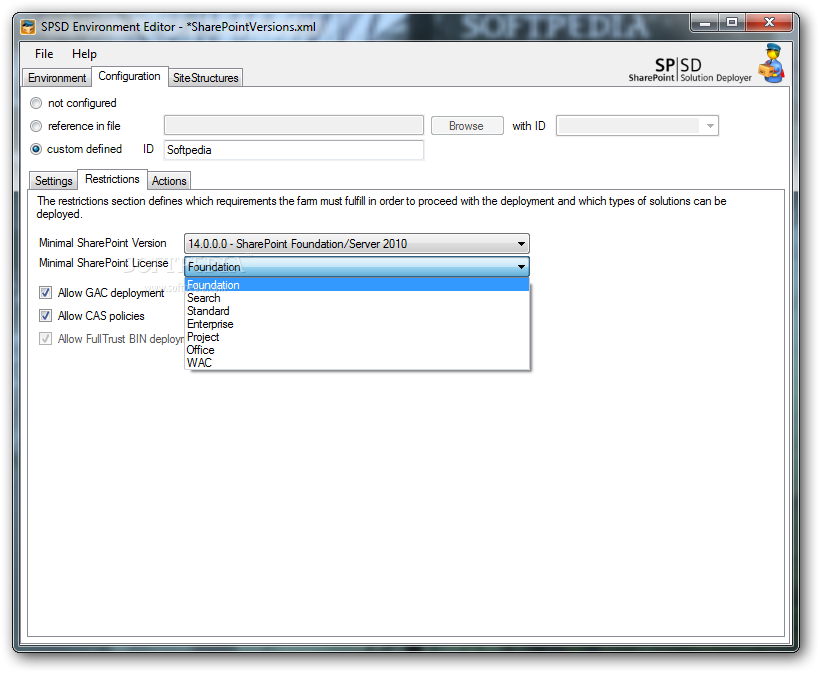Toggle the Allow FullTrust BIN deployment checkbox
The image size is (820, 673).
click(45, 338)
